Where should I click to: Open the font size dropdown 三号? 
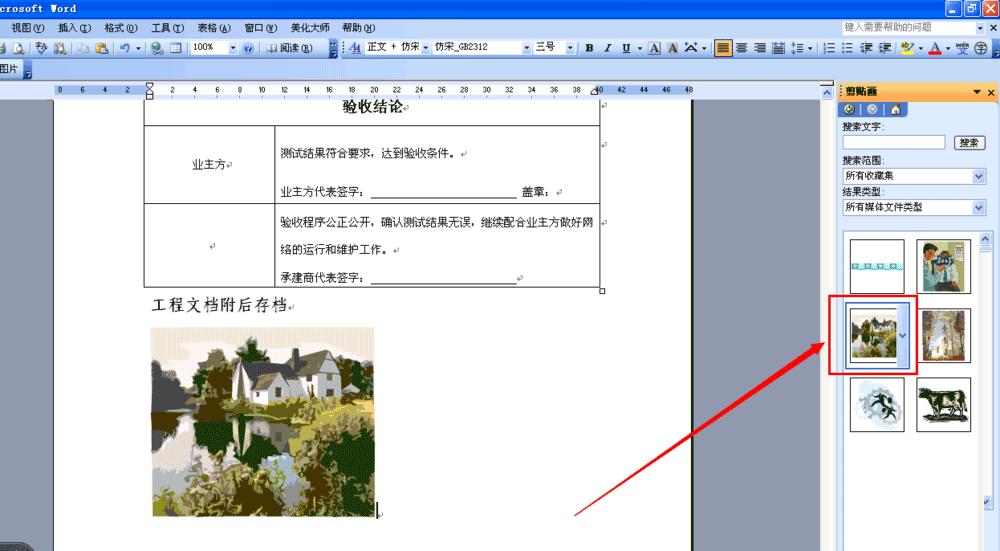pyautogui.click(x=570, y=47)
